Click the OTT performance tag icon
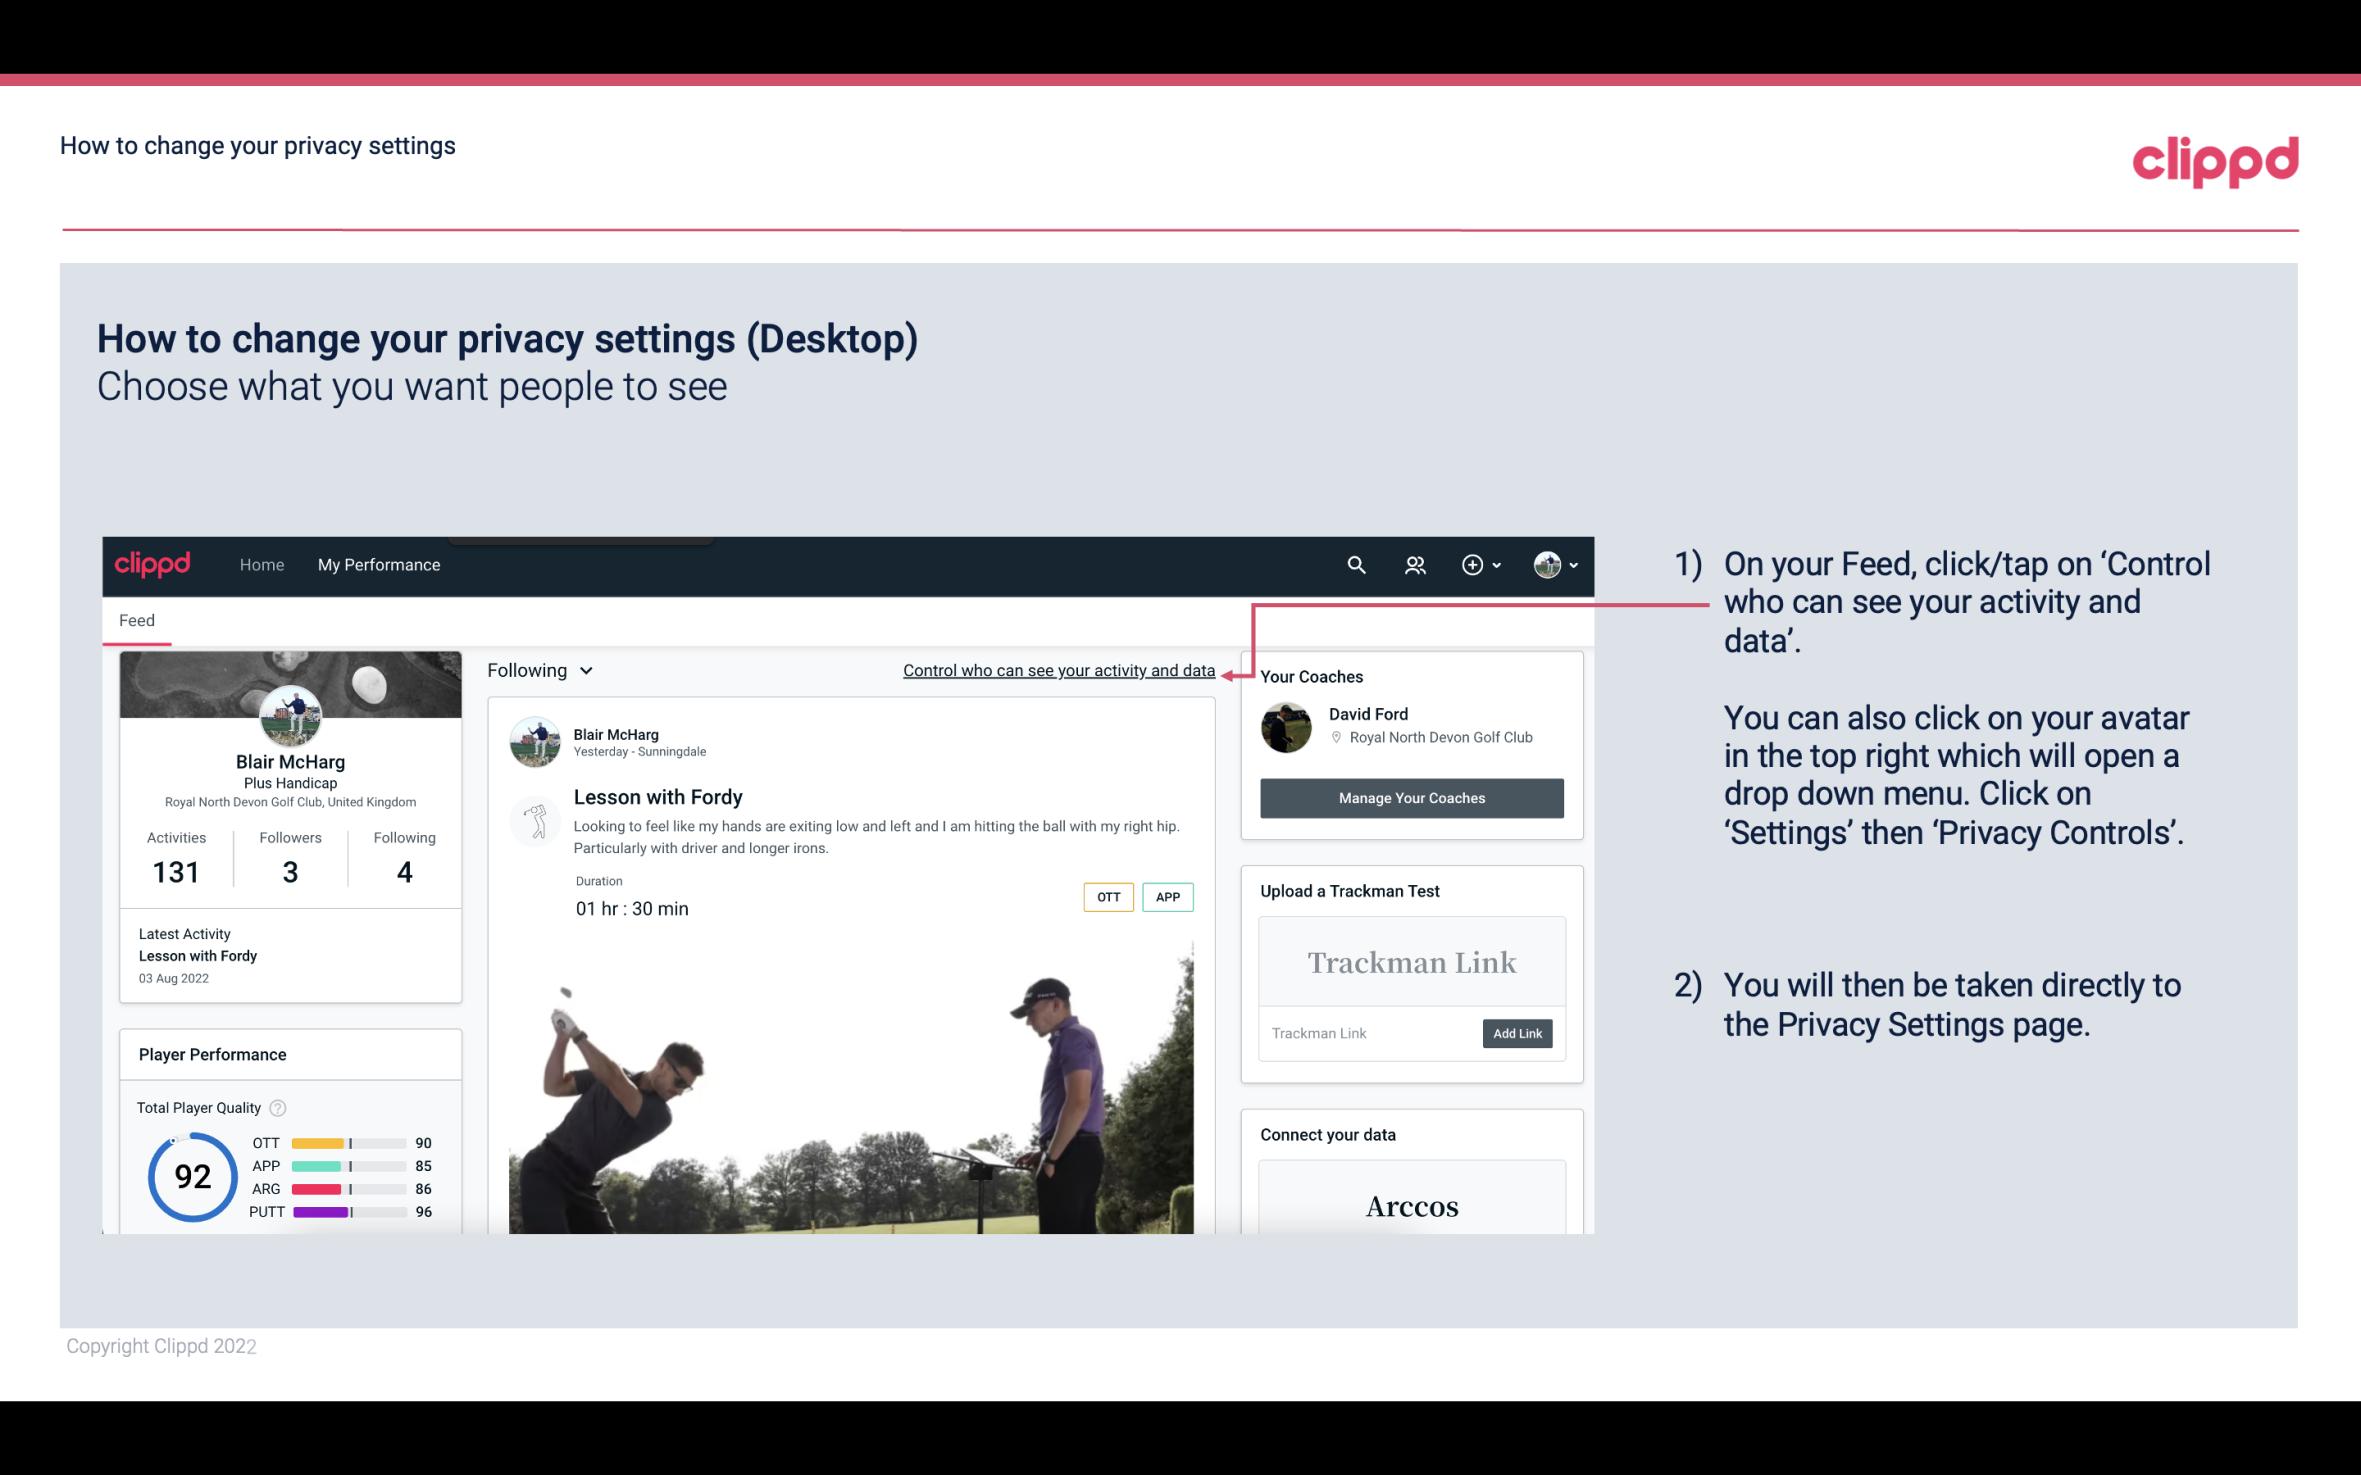 (x=1107, y=897)
